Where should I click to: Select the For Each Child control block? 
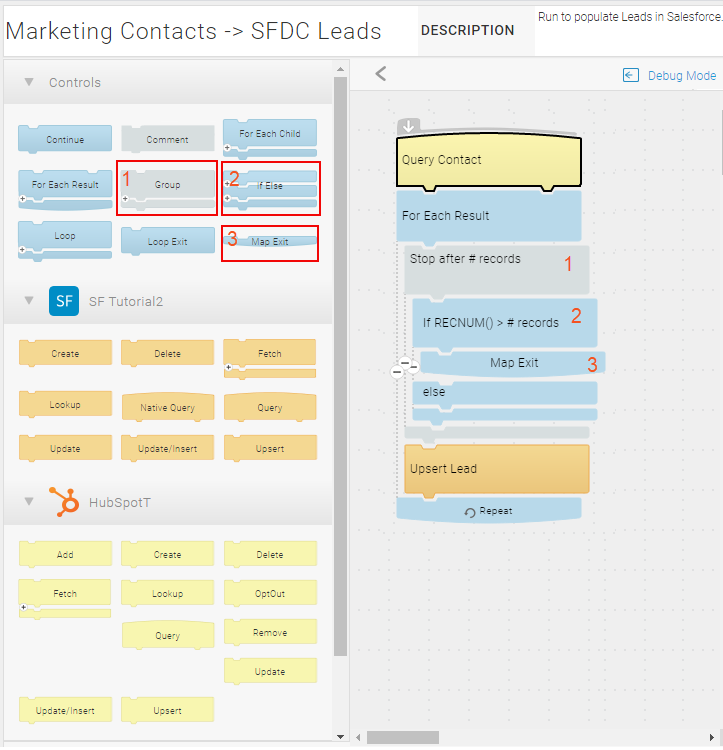pyautogui.click(x=269, y=134)
